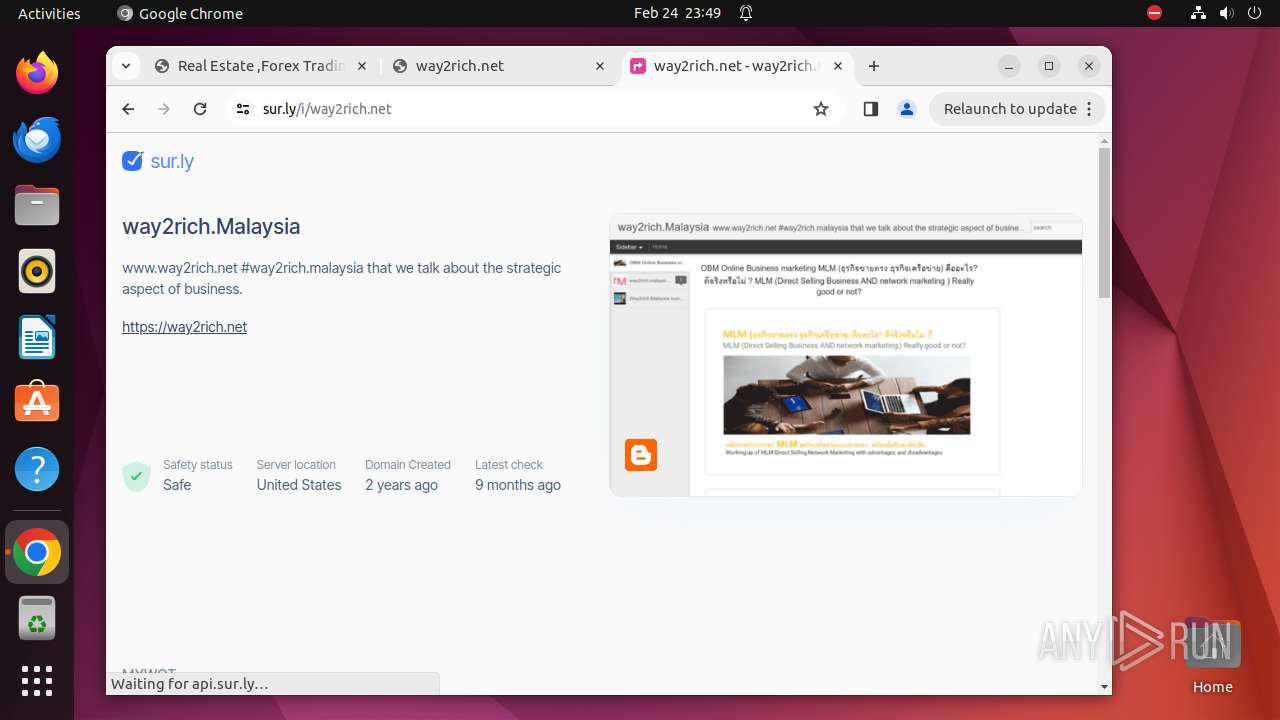Click the green Safe shield icon

136,476
